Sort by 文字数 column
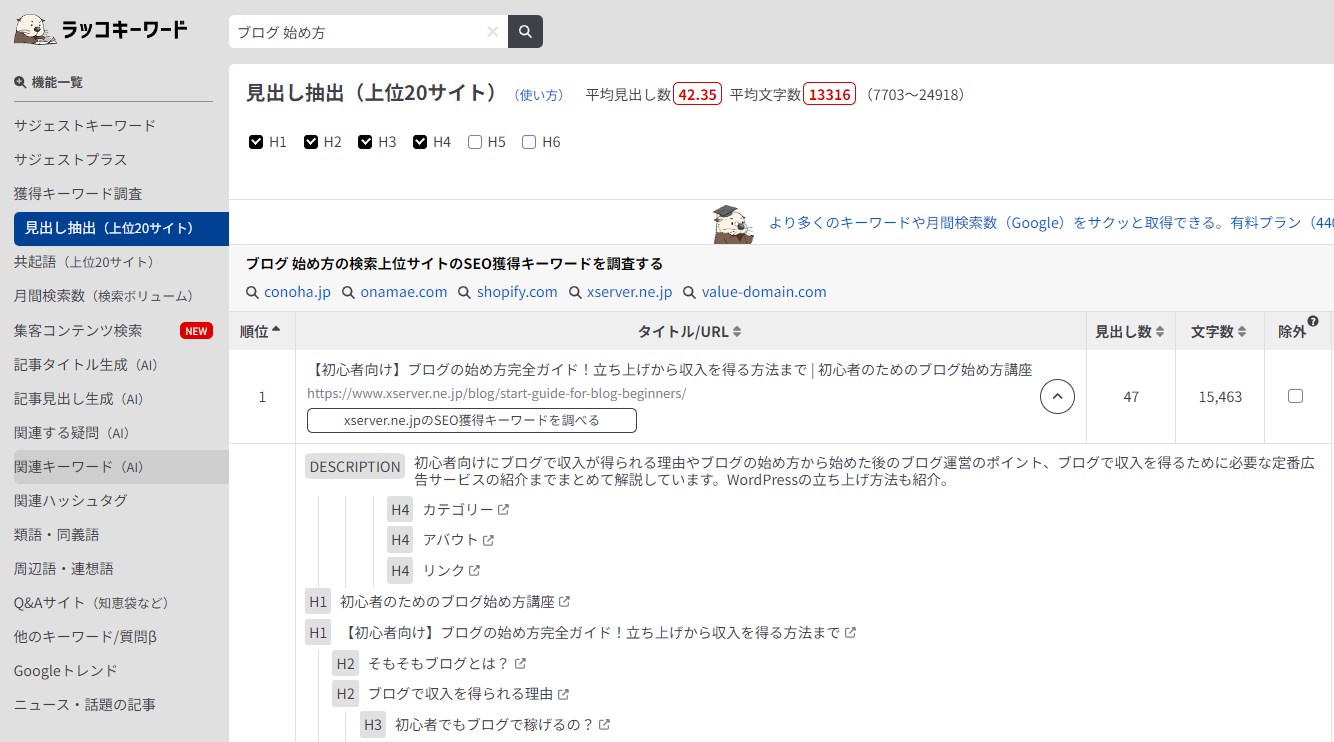This screenshot has height=742, width=1334. coord(1219,331)
